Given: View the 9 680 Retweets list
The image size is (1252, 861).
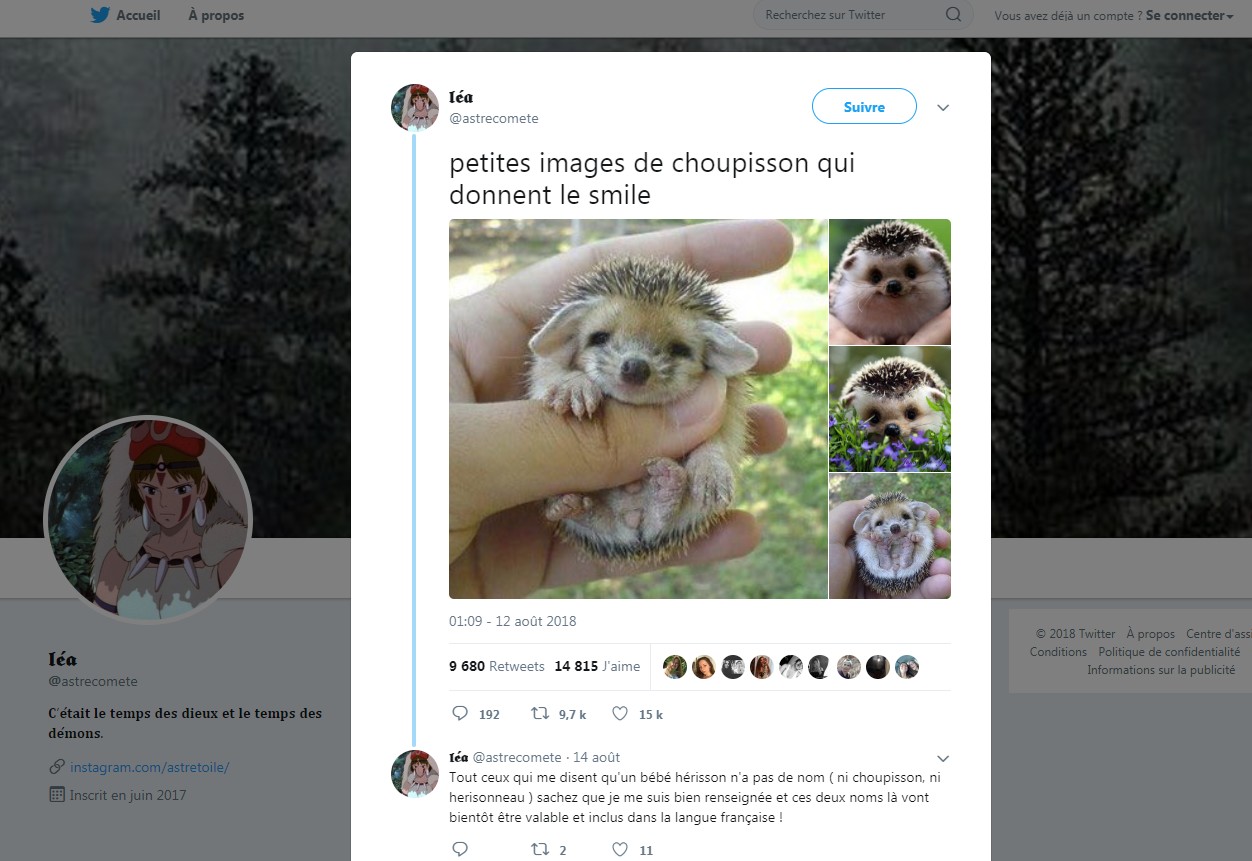Looking at the screenshot, I should (496, 666).
